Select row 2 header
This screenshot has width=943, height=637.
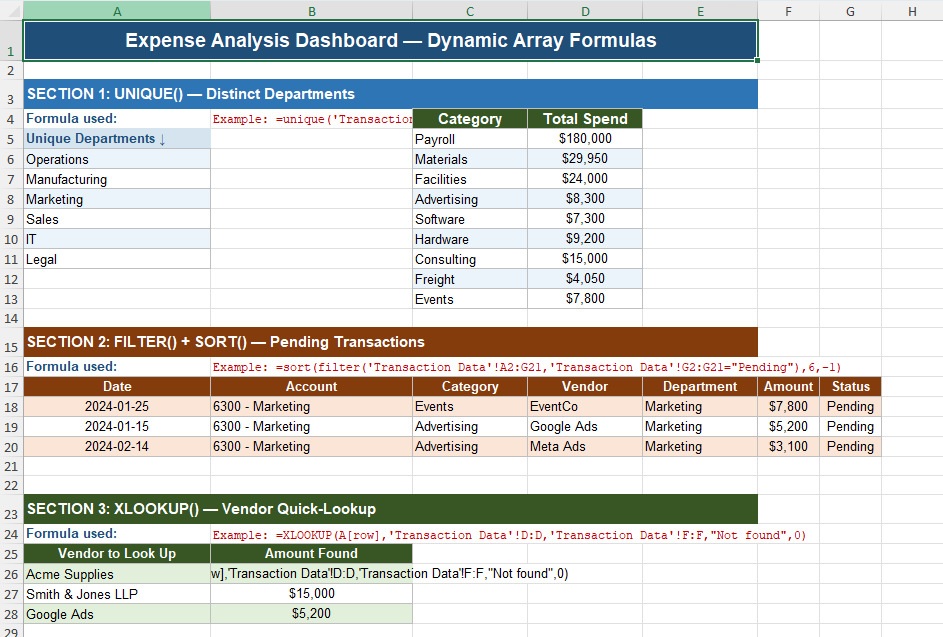11,70
